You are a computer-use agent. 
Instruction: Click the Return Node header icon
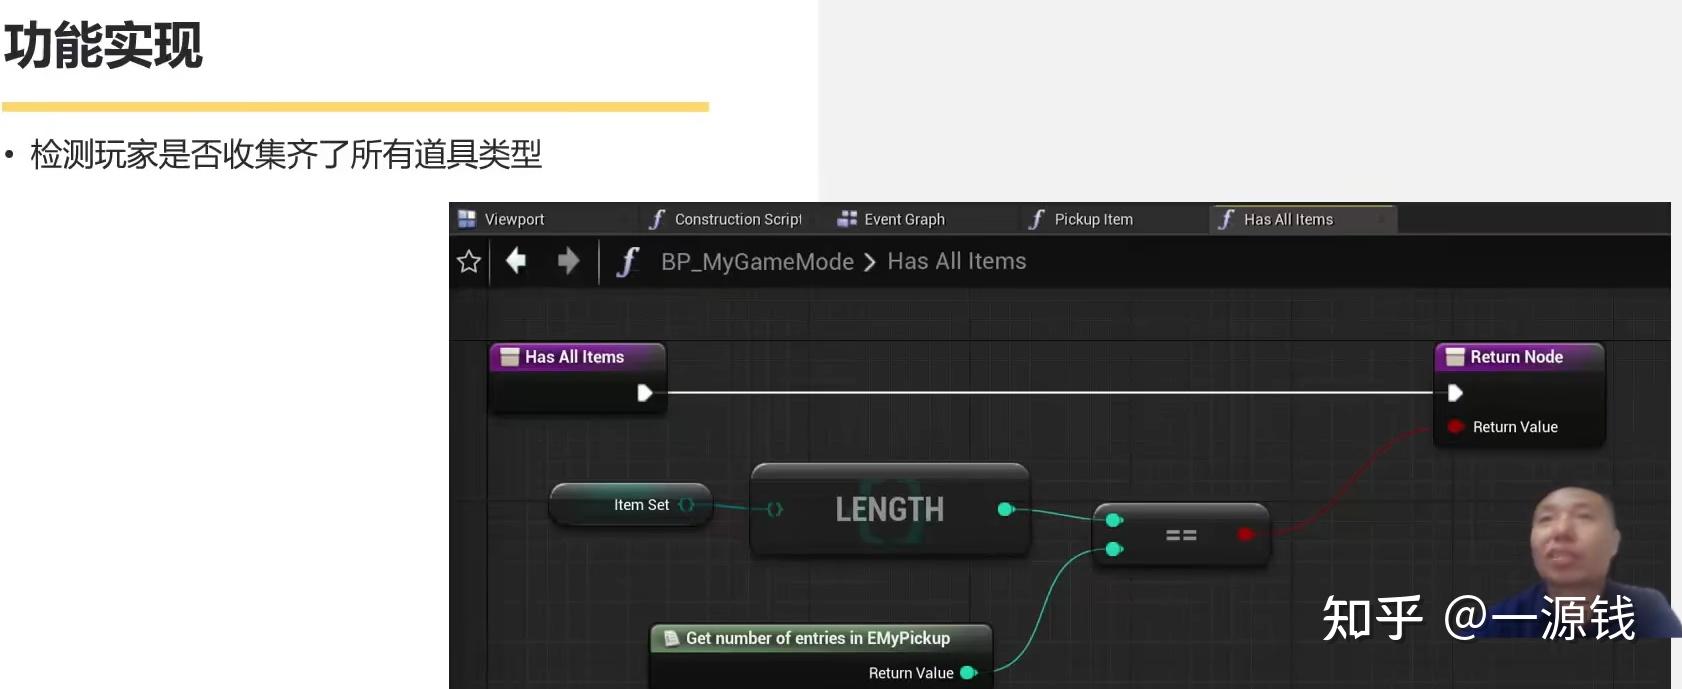(x=1455, y=357)
